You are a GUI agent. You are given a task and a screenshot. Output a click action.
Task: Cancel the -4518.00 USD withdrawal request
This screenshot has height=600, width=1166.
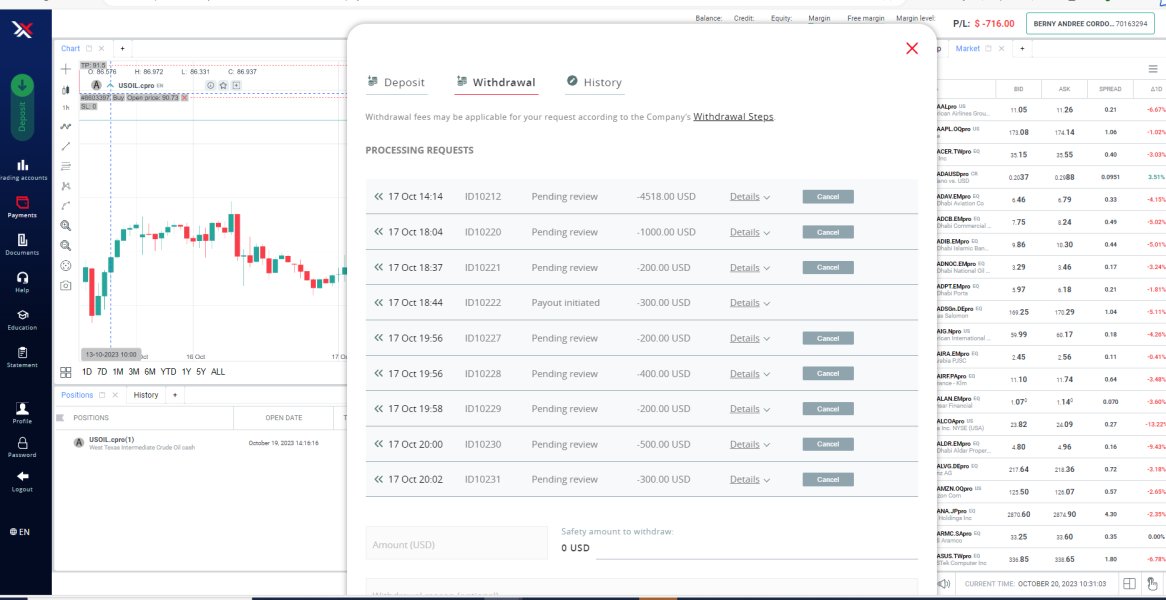pyautogui.click(x=828, y=196)
